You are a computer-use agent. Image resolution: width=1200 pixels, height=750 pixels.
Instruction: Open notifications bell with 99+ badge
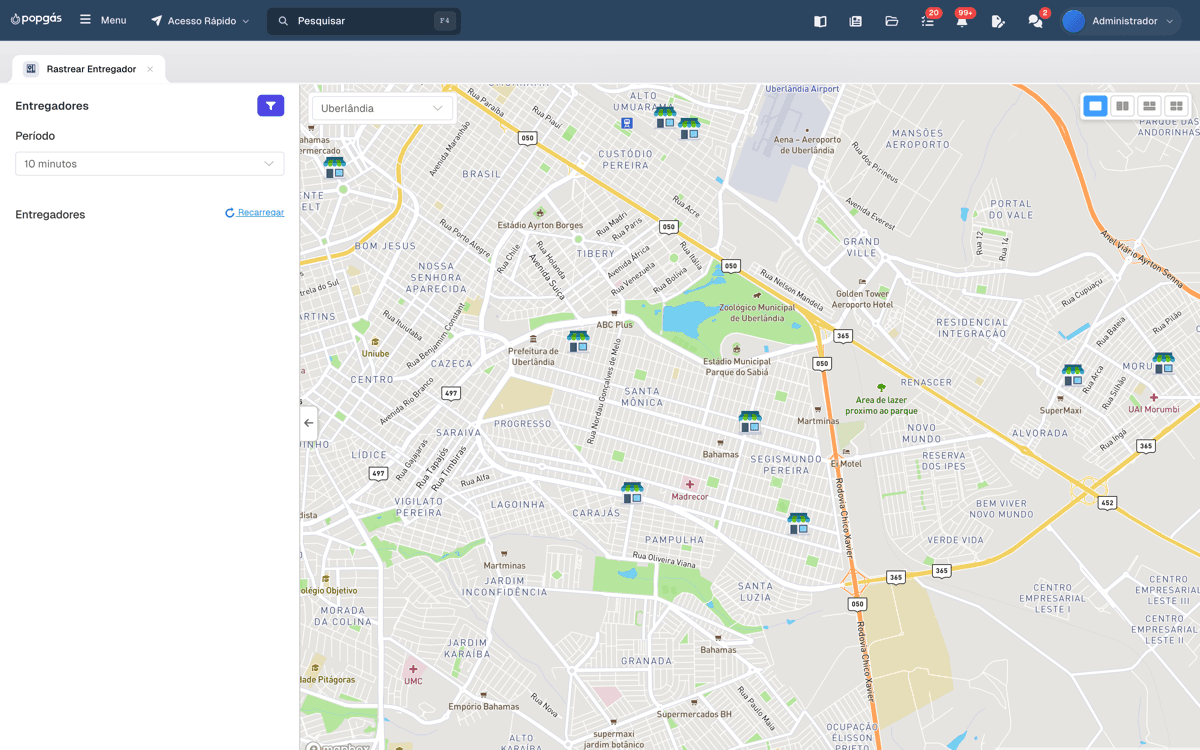coord(962,21)
